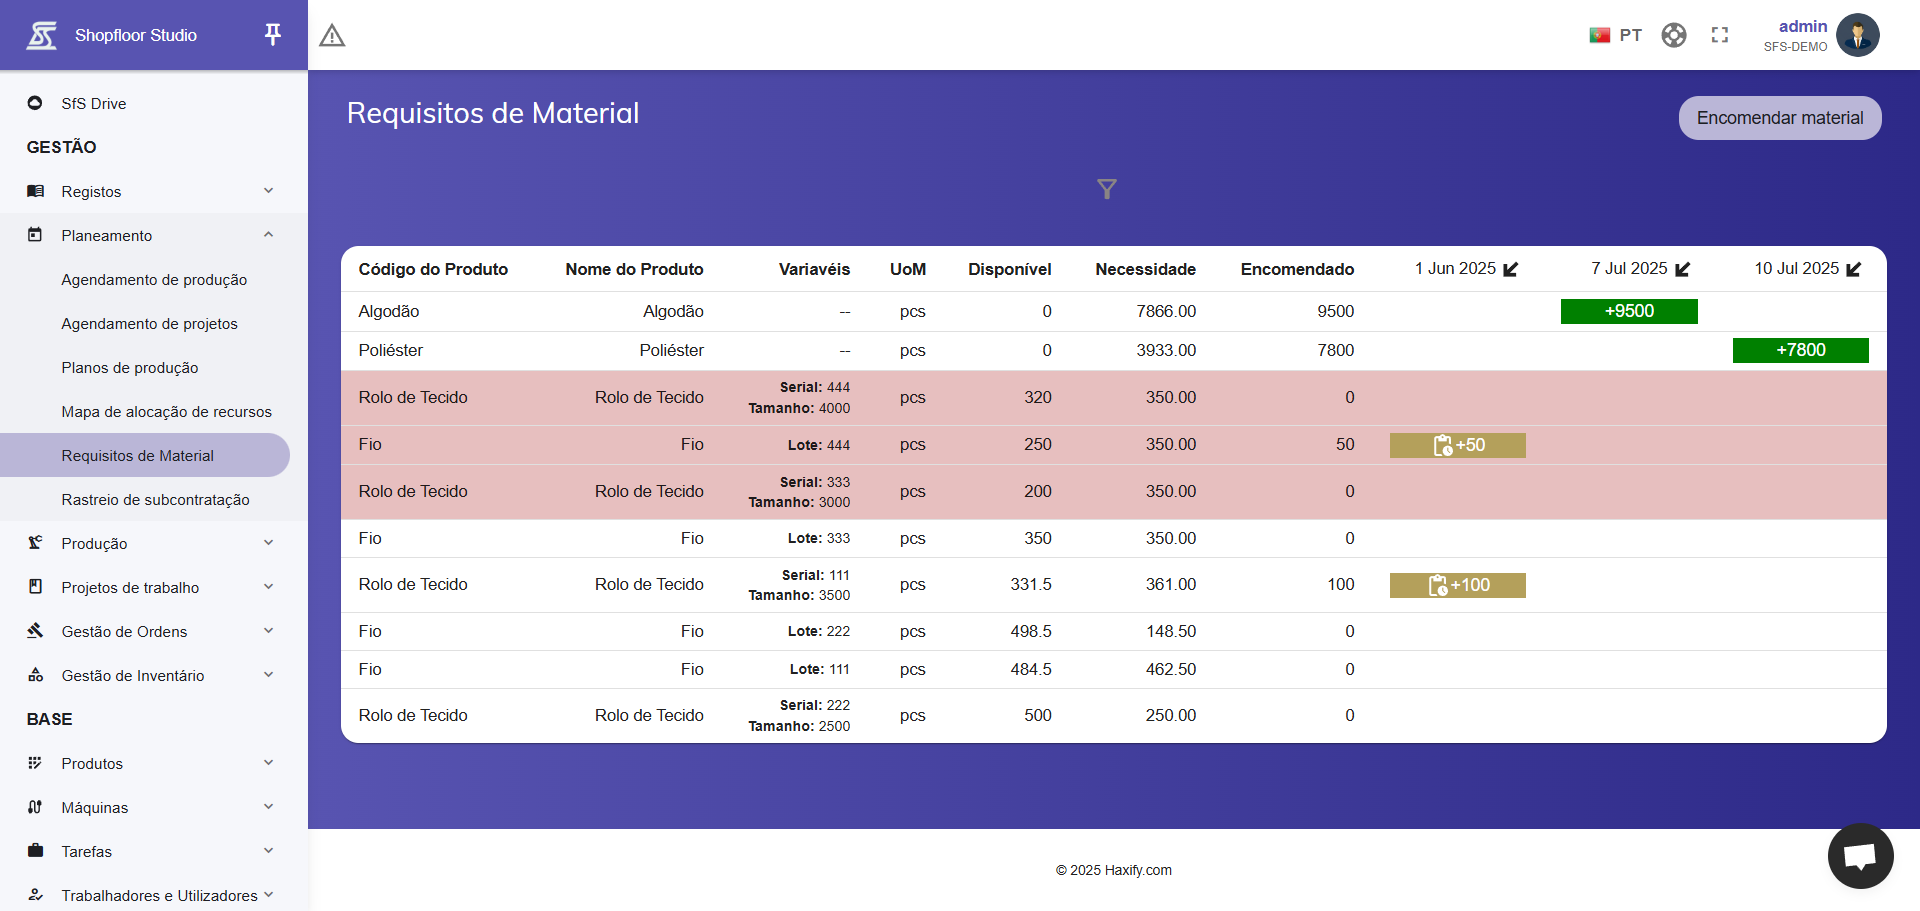1920x911 pixels.
Task: Open SfS Drive link
Action: tap(93, 103)
